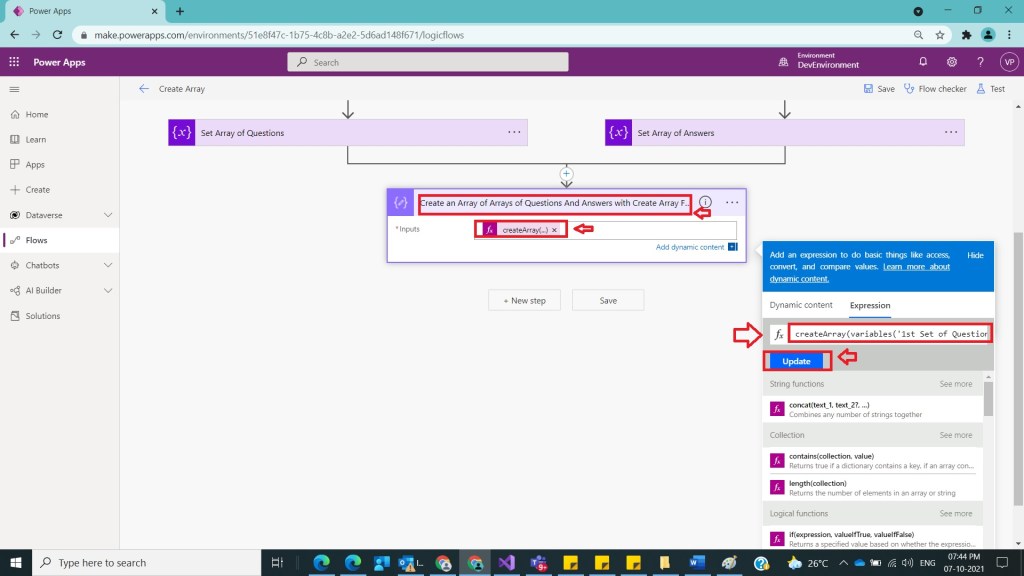Expand the Dataverse navigation section
Image resolution: width=1024 pixels, height=576 pixels.
click(x=108, y=215)
